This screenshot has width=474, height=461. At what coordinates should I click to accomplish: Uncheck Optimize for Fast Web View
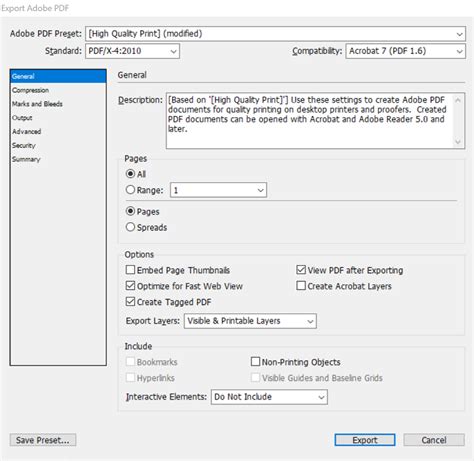tap(130, 286)
